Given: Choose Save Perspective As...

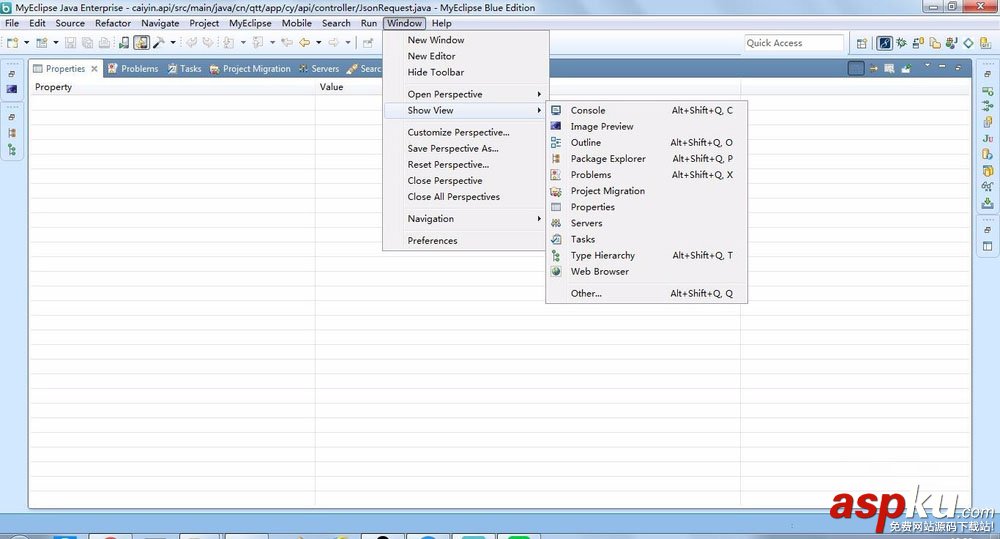Looking at the screenshot, I should click(466, 149).
